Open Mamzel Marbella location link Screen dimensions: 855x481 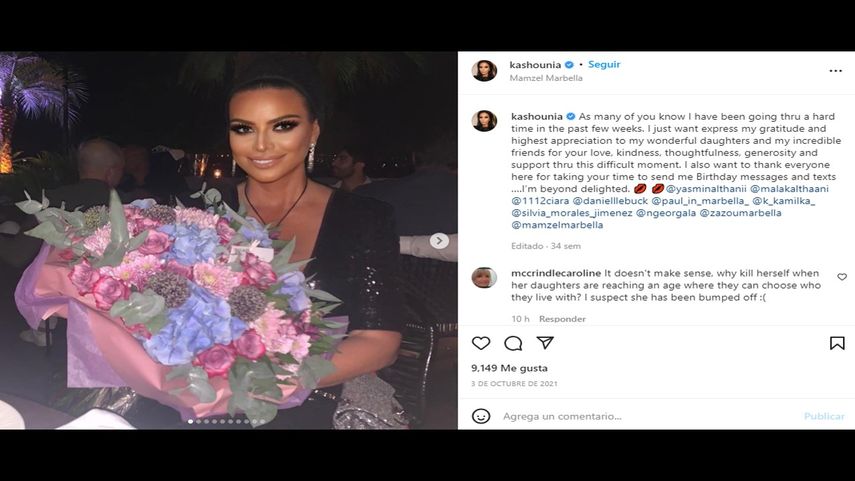coord(546,78)
